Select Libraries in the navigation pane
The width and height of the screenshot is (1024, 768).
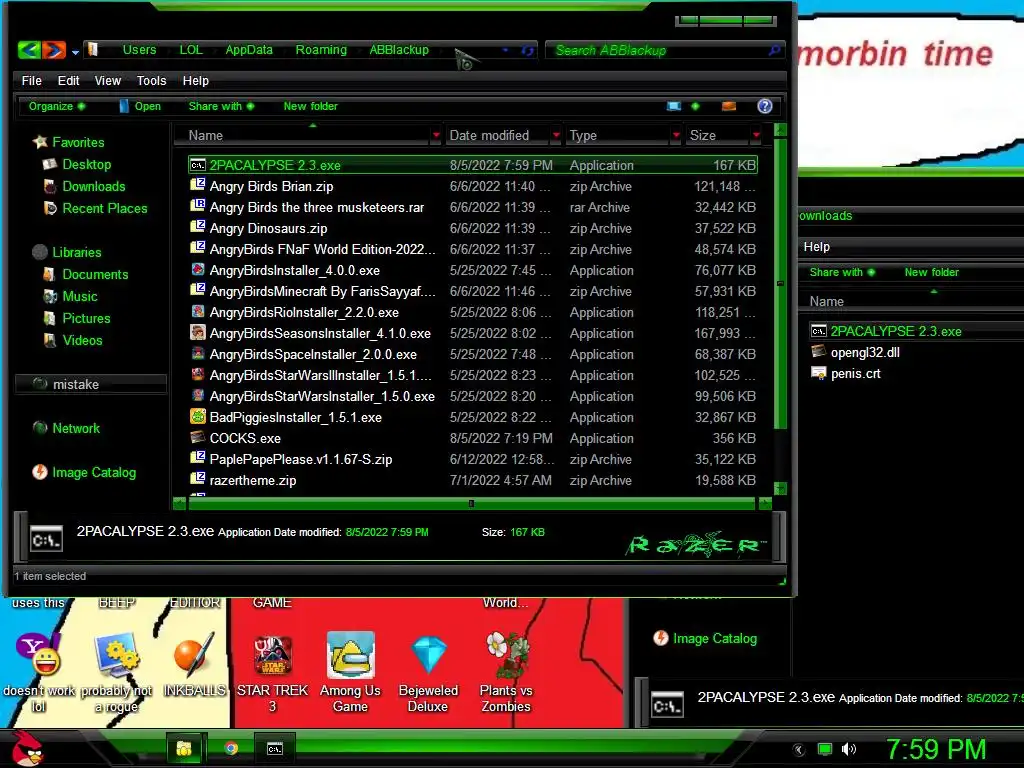click(x=67, y=252)
